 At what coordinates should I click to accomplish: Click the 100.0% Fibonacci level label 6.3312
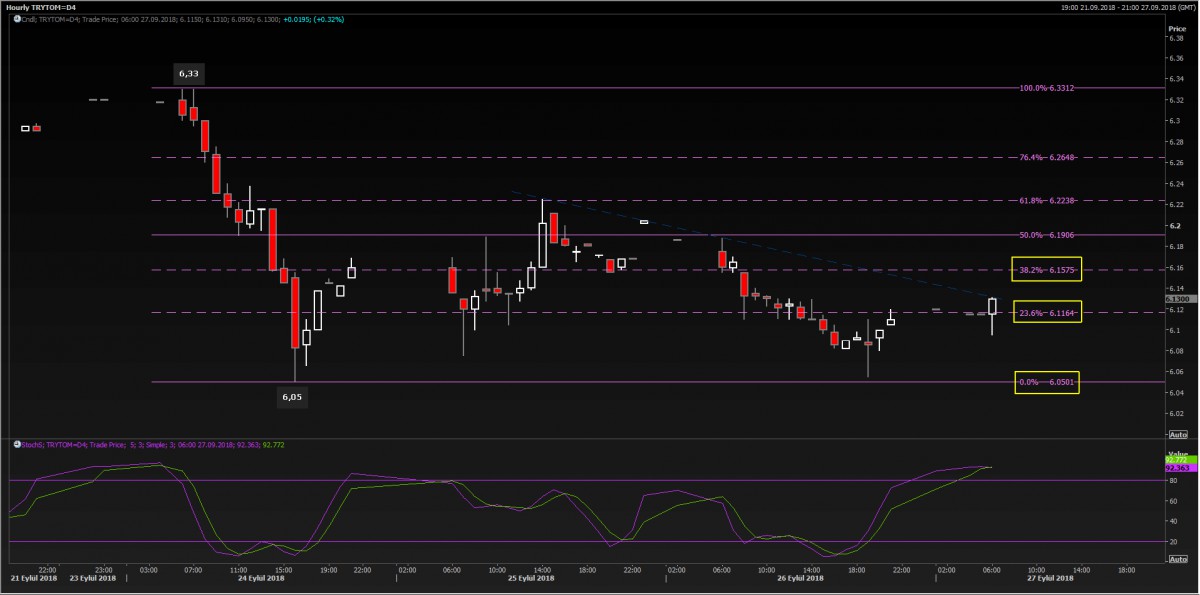(x=1046, y=88)
